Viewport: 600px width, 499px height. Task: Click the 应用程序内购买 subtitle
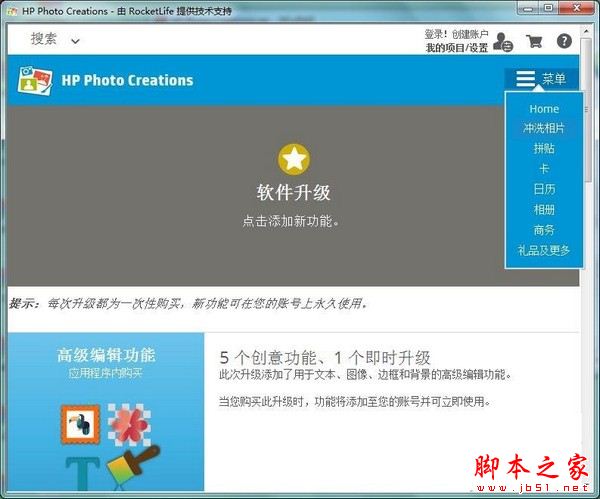tap(106, 373)
